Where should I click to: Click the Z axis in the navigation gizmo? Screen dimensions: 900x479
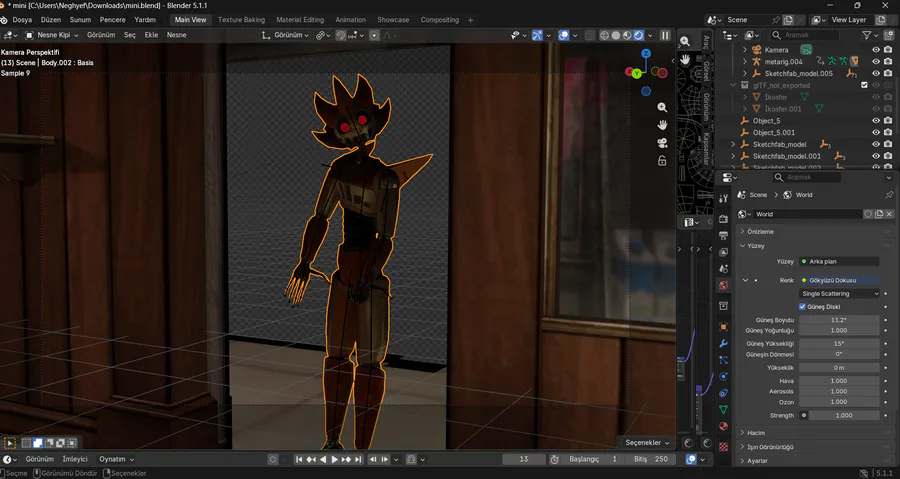646,53
